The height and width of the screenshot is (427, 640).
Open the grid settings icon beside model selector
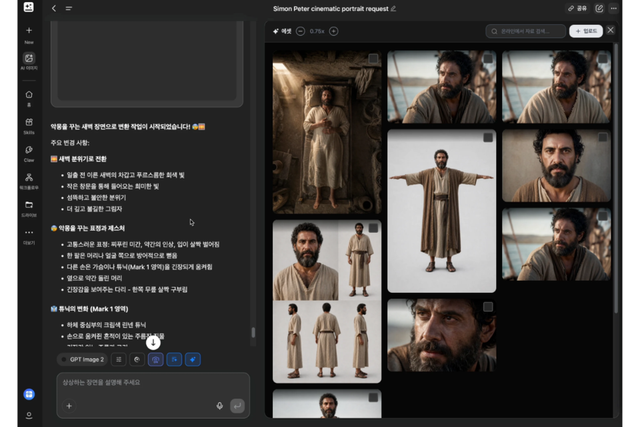[x=119, y=359]
